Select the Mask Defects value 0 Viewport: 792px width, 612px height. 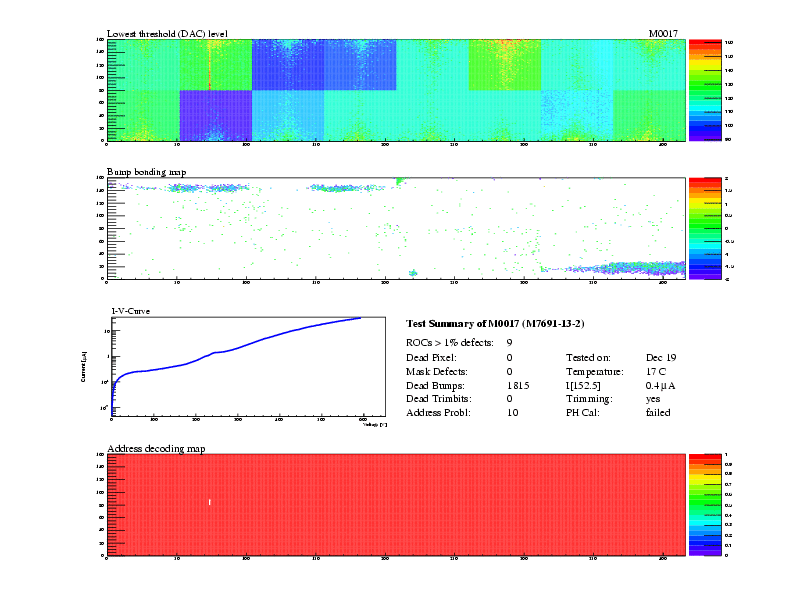(509, 372)
